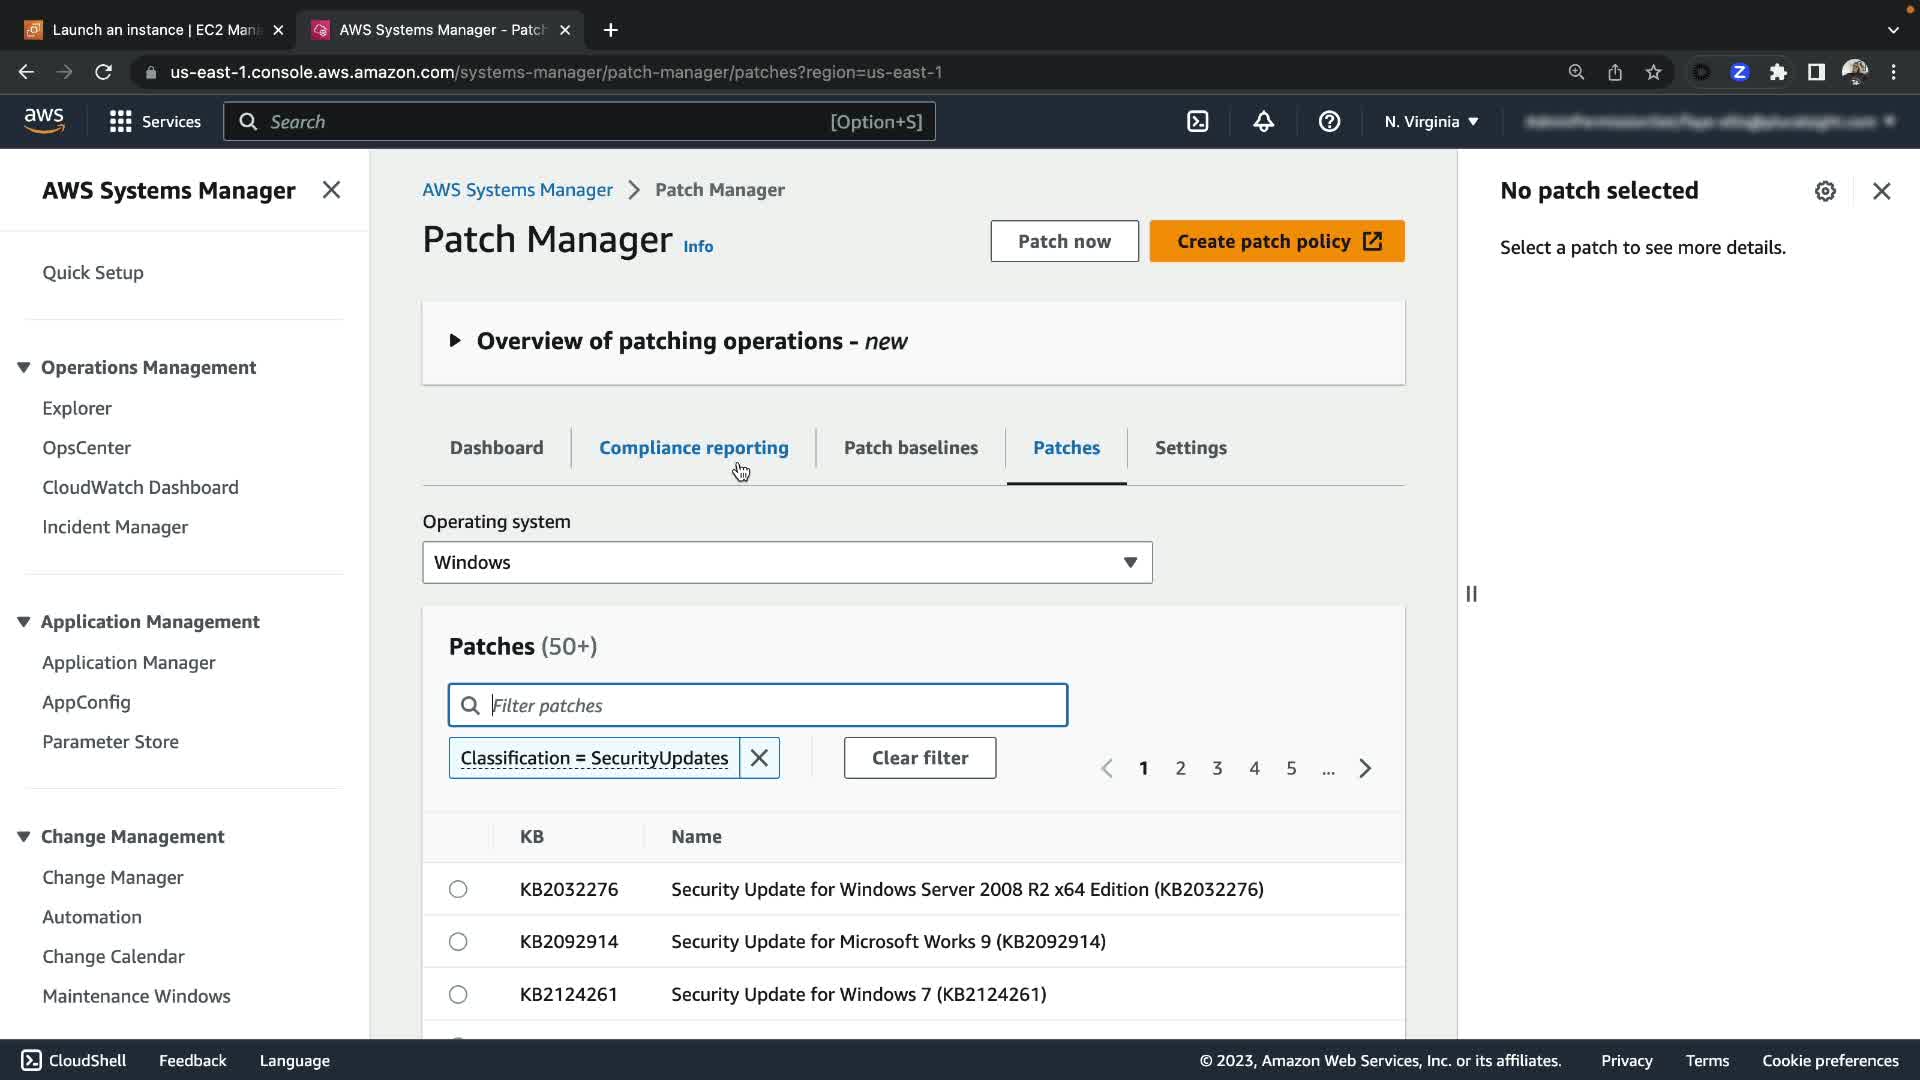Viewport: 1920px width, 1080px height.
Task: Open the help question mark icon
Action: (x=1329, y=122)
